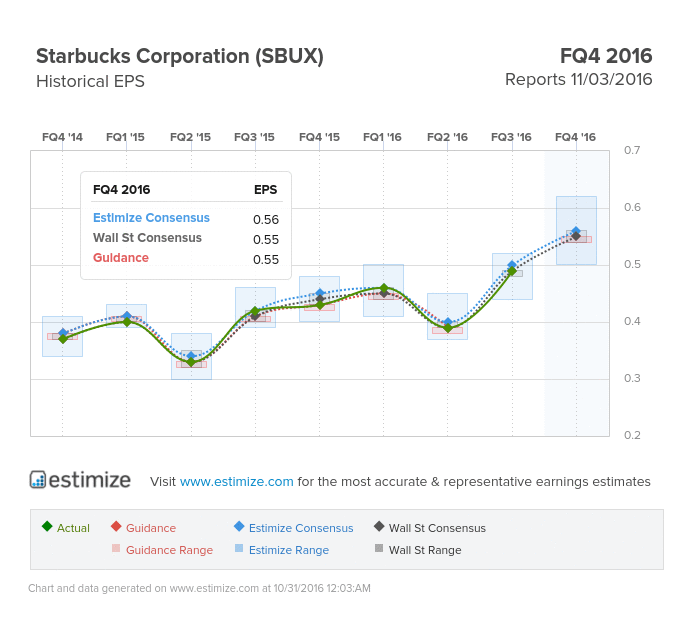Click the dark Wall St Consensus legend diamond
The width and height of the screenshot is (685, 620).
(379, 526)
